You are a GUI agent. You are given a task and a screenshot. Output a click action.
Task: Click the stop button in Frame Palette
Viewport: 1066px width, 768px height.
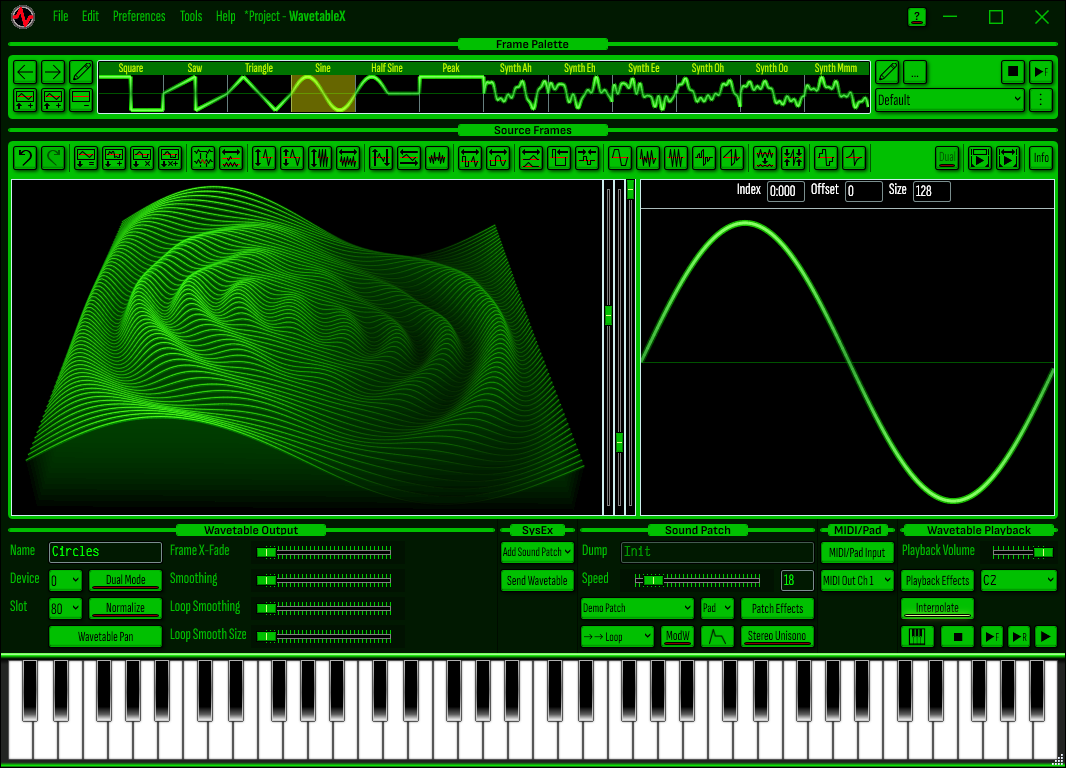[1013, 72]
